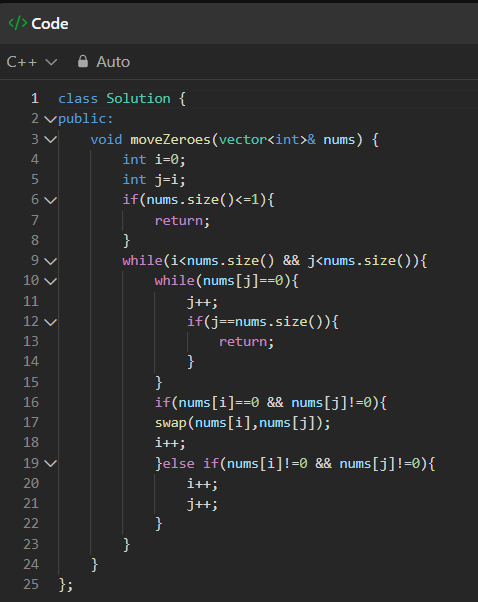Click the closing '};' on line 25
This screenshot has width=478, height=602.
(x=66, y=585)
